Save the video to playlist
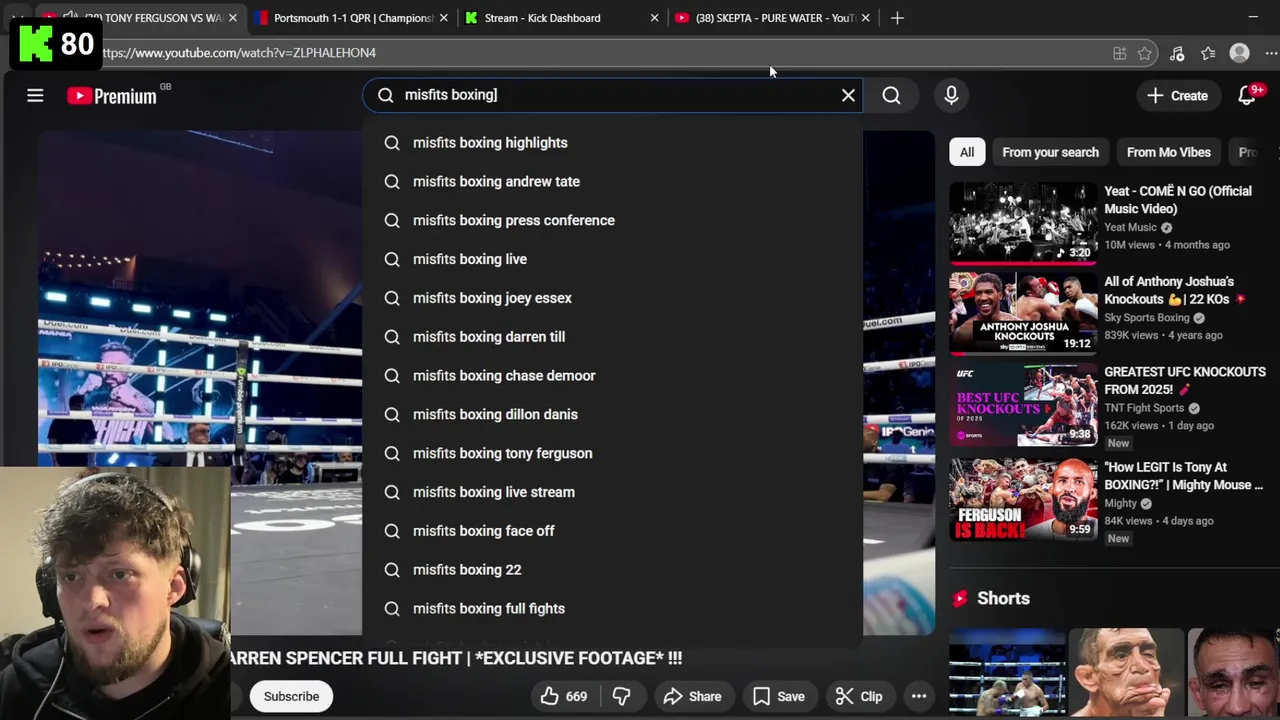Screen dimensions: 1280x720 click(778, 696)
